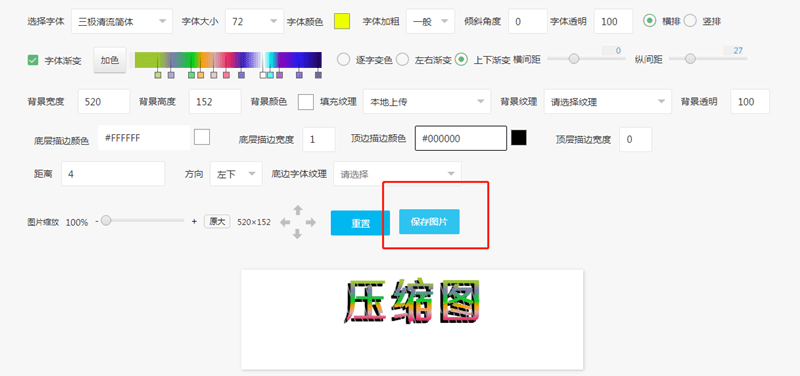Screen dimensions: 800x376
Task: Click the 图片缩放 slider handle
Action: point(106,220)
